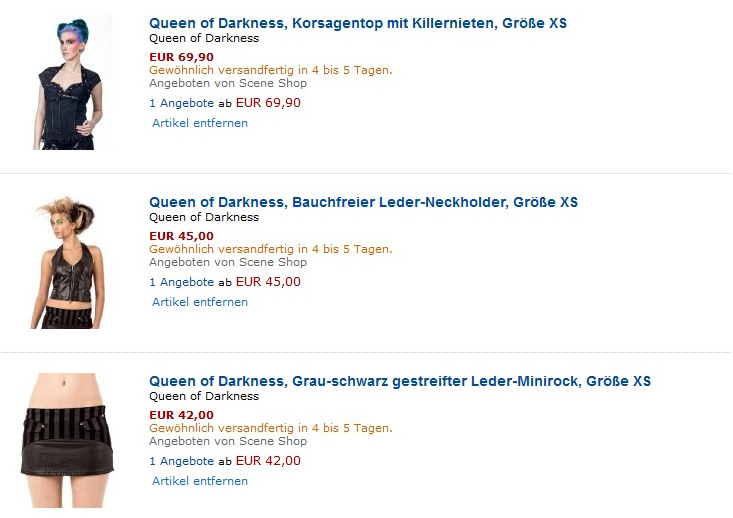The width and height of the screenshot is (733, 518).
Task: Click the EUR 42,00 bold price
Action: 181,415
